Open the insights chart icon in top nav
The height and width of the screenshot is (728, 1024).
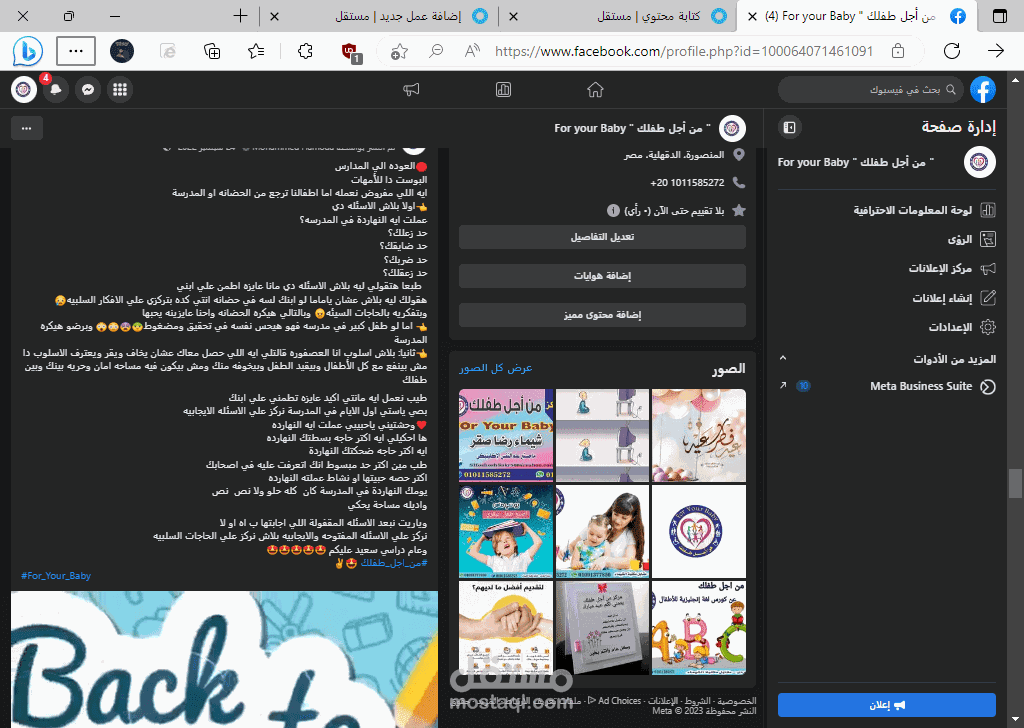pos(504,89)
